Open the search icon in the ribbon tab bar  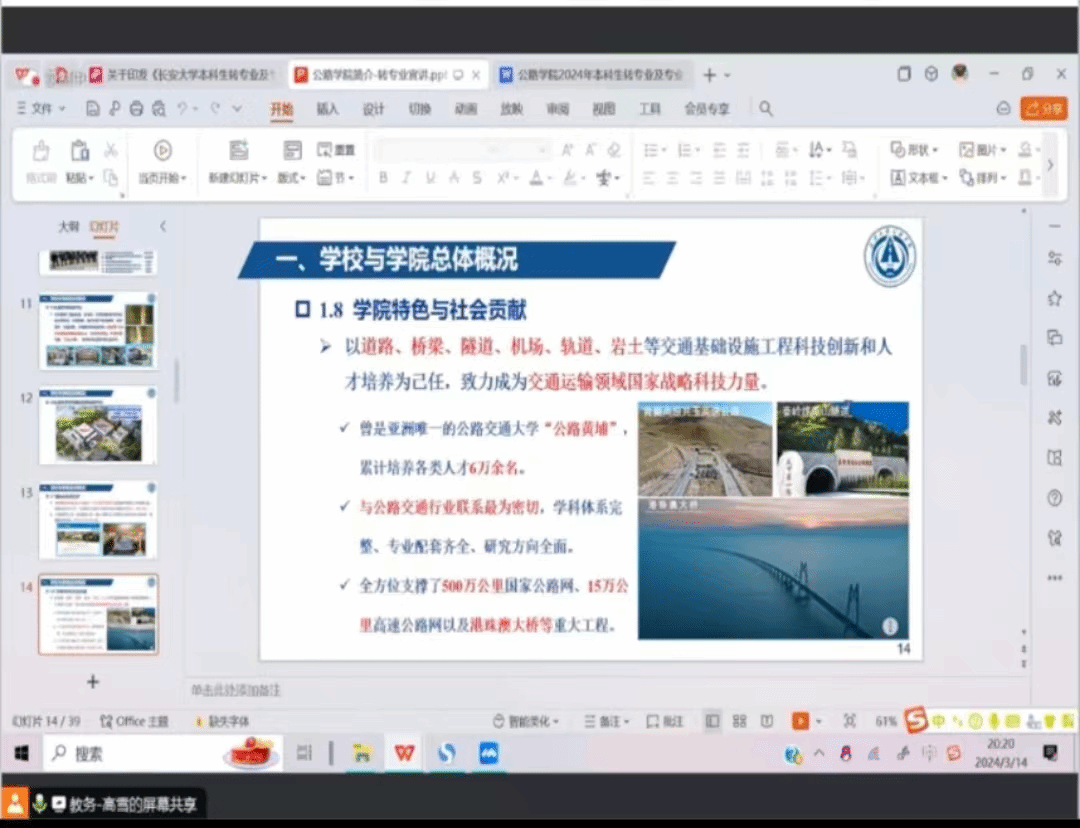pyautogui.click(x=765, y=109)
